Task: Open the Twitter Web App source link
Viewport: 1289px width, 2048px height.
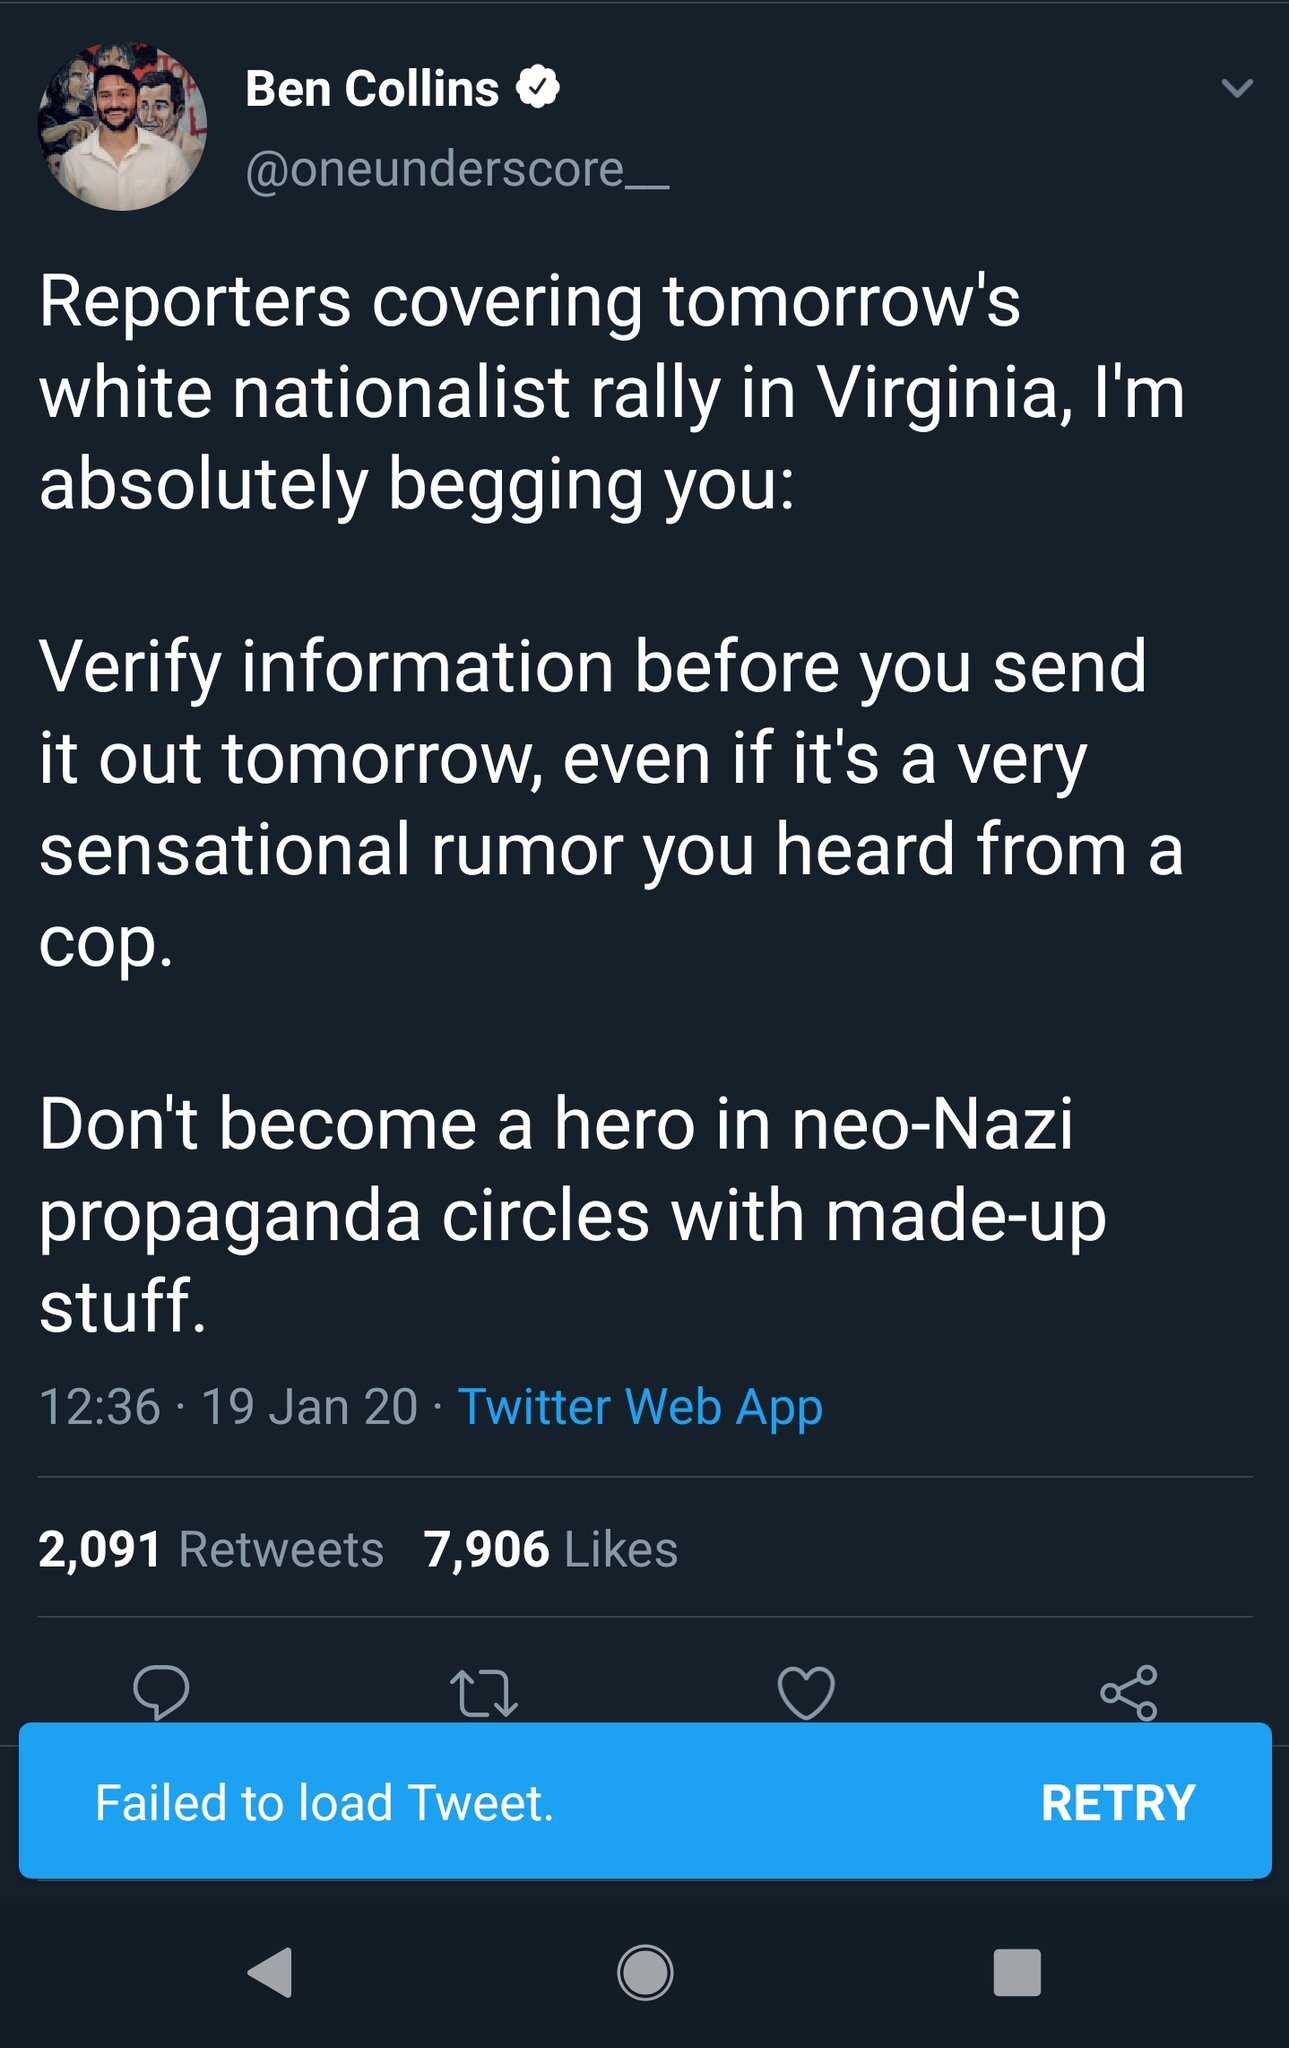Action: point(640,1407)
